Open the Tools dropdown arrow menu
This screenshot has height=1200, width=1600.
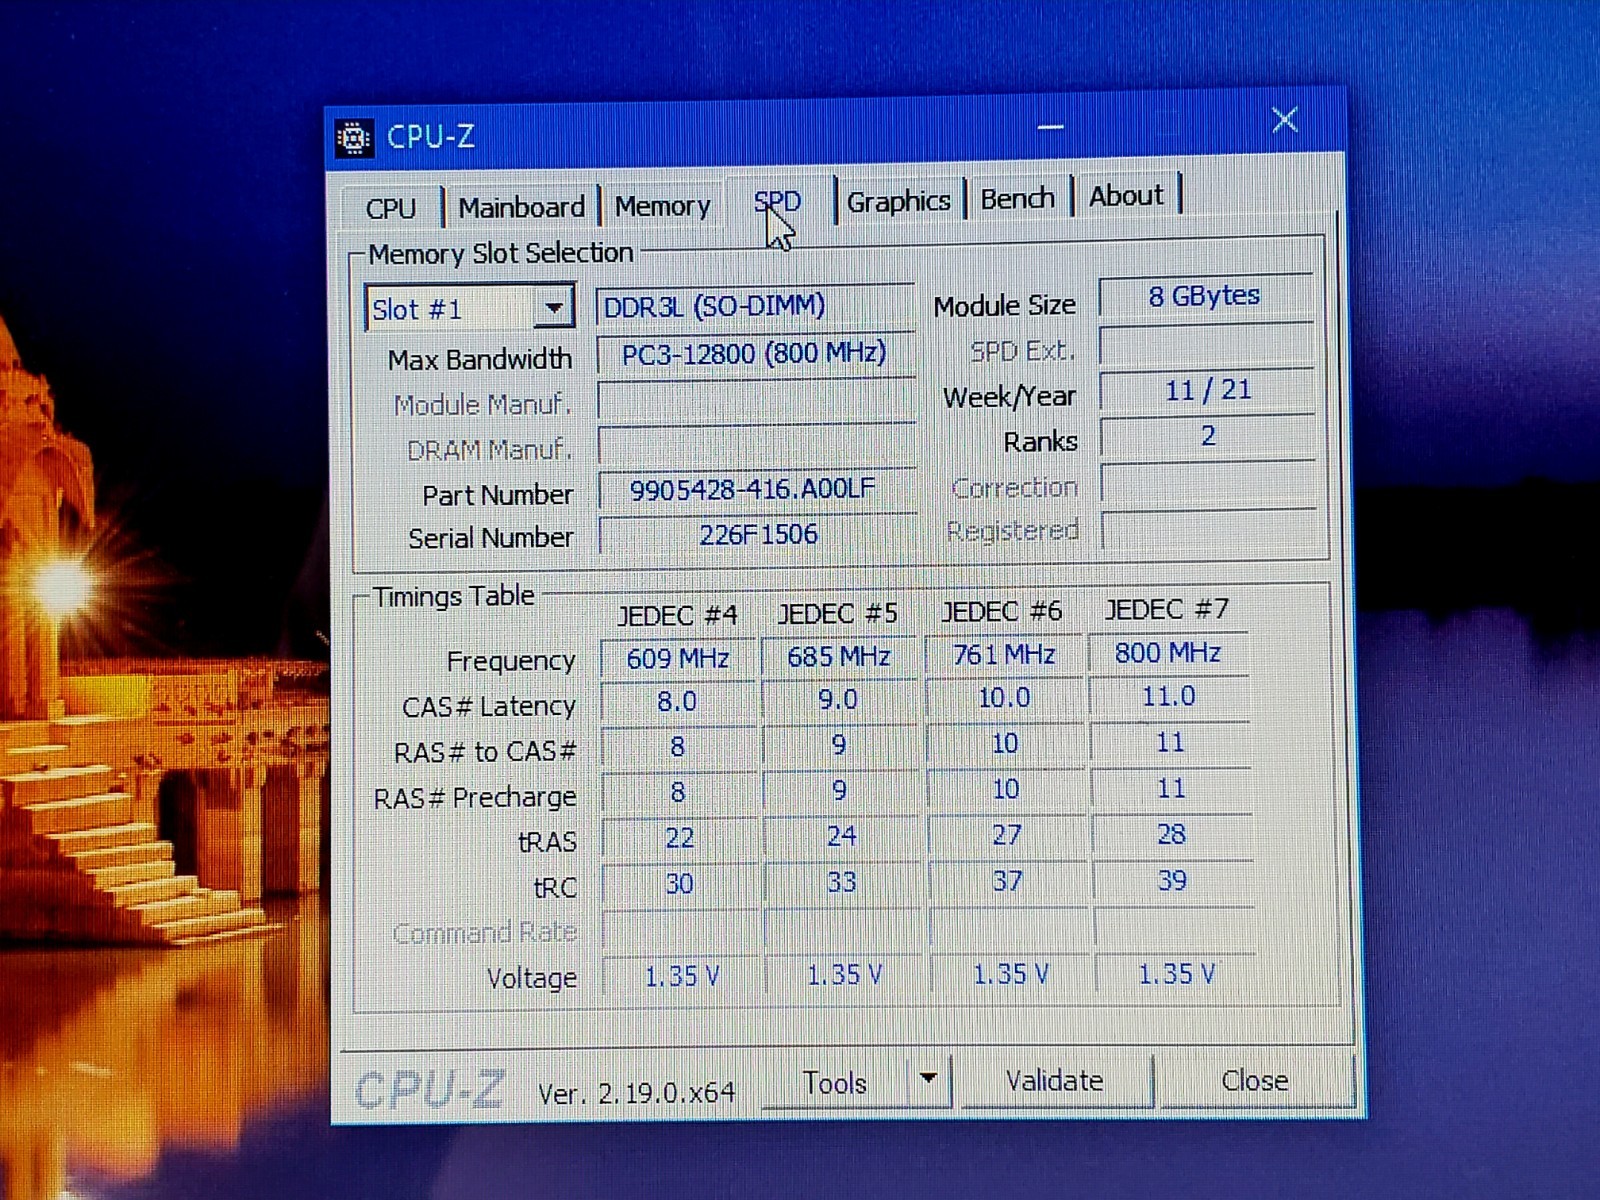928,1080
